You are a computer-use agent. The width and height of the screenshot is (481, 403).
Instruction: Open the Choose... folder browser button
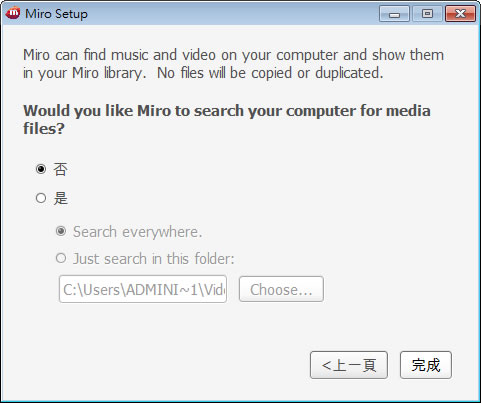tap(281, 289)
